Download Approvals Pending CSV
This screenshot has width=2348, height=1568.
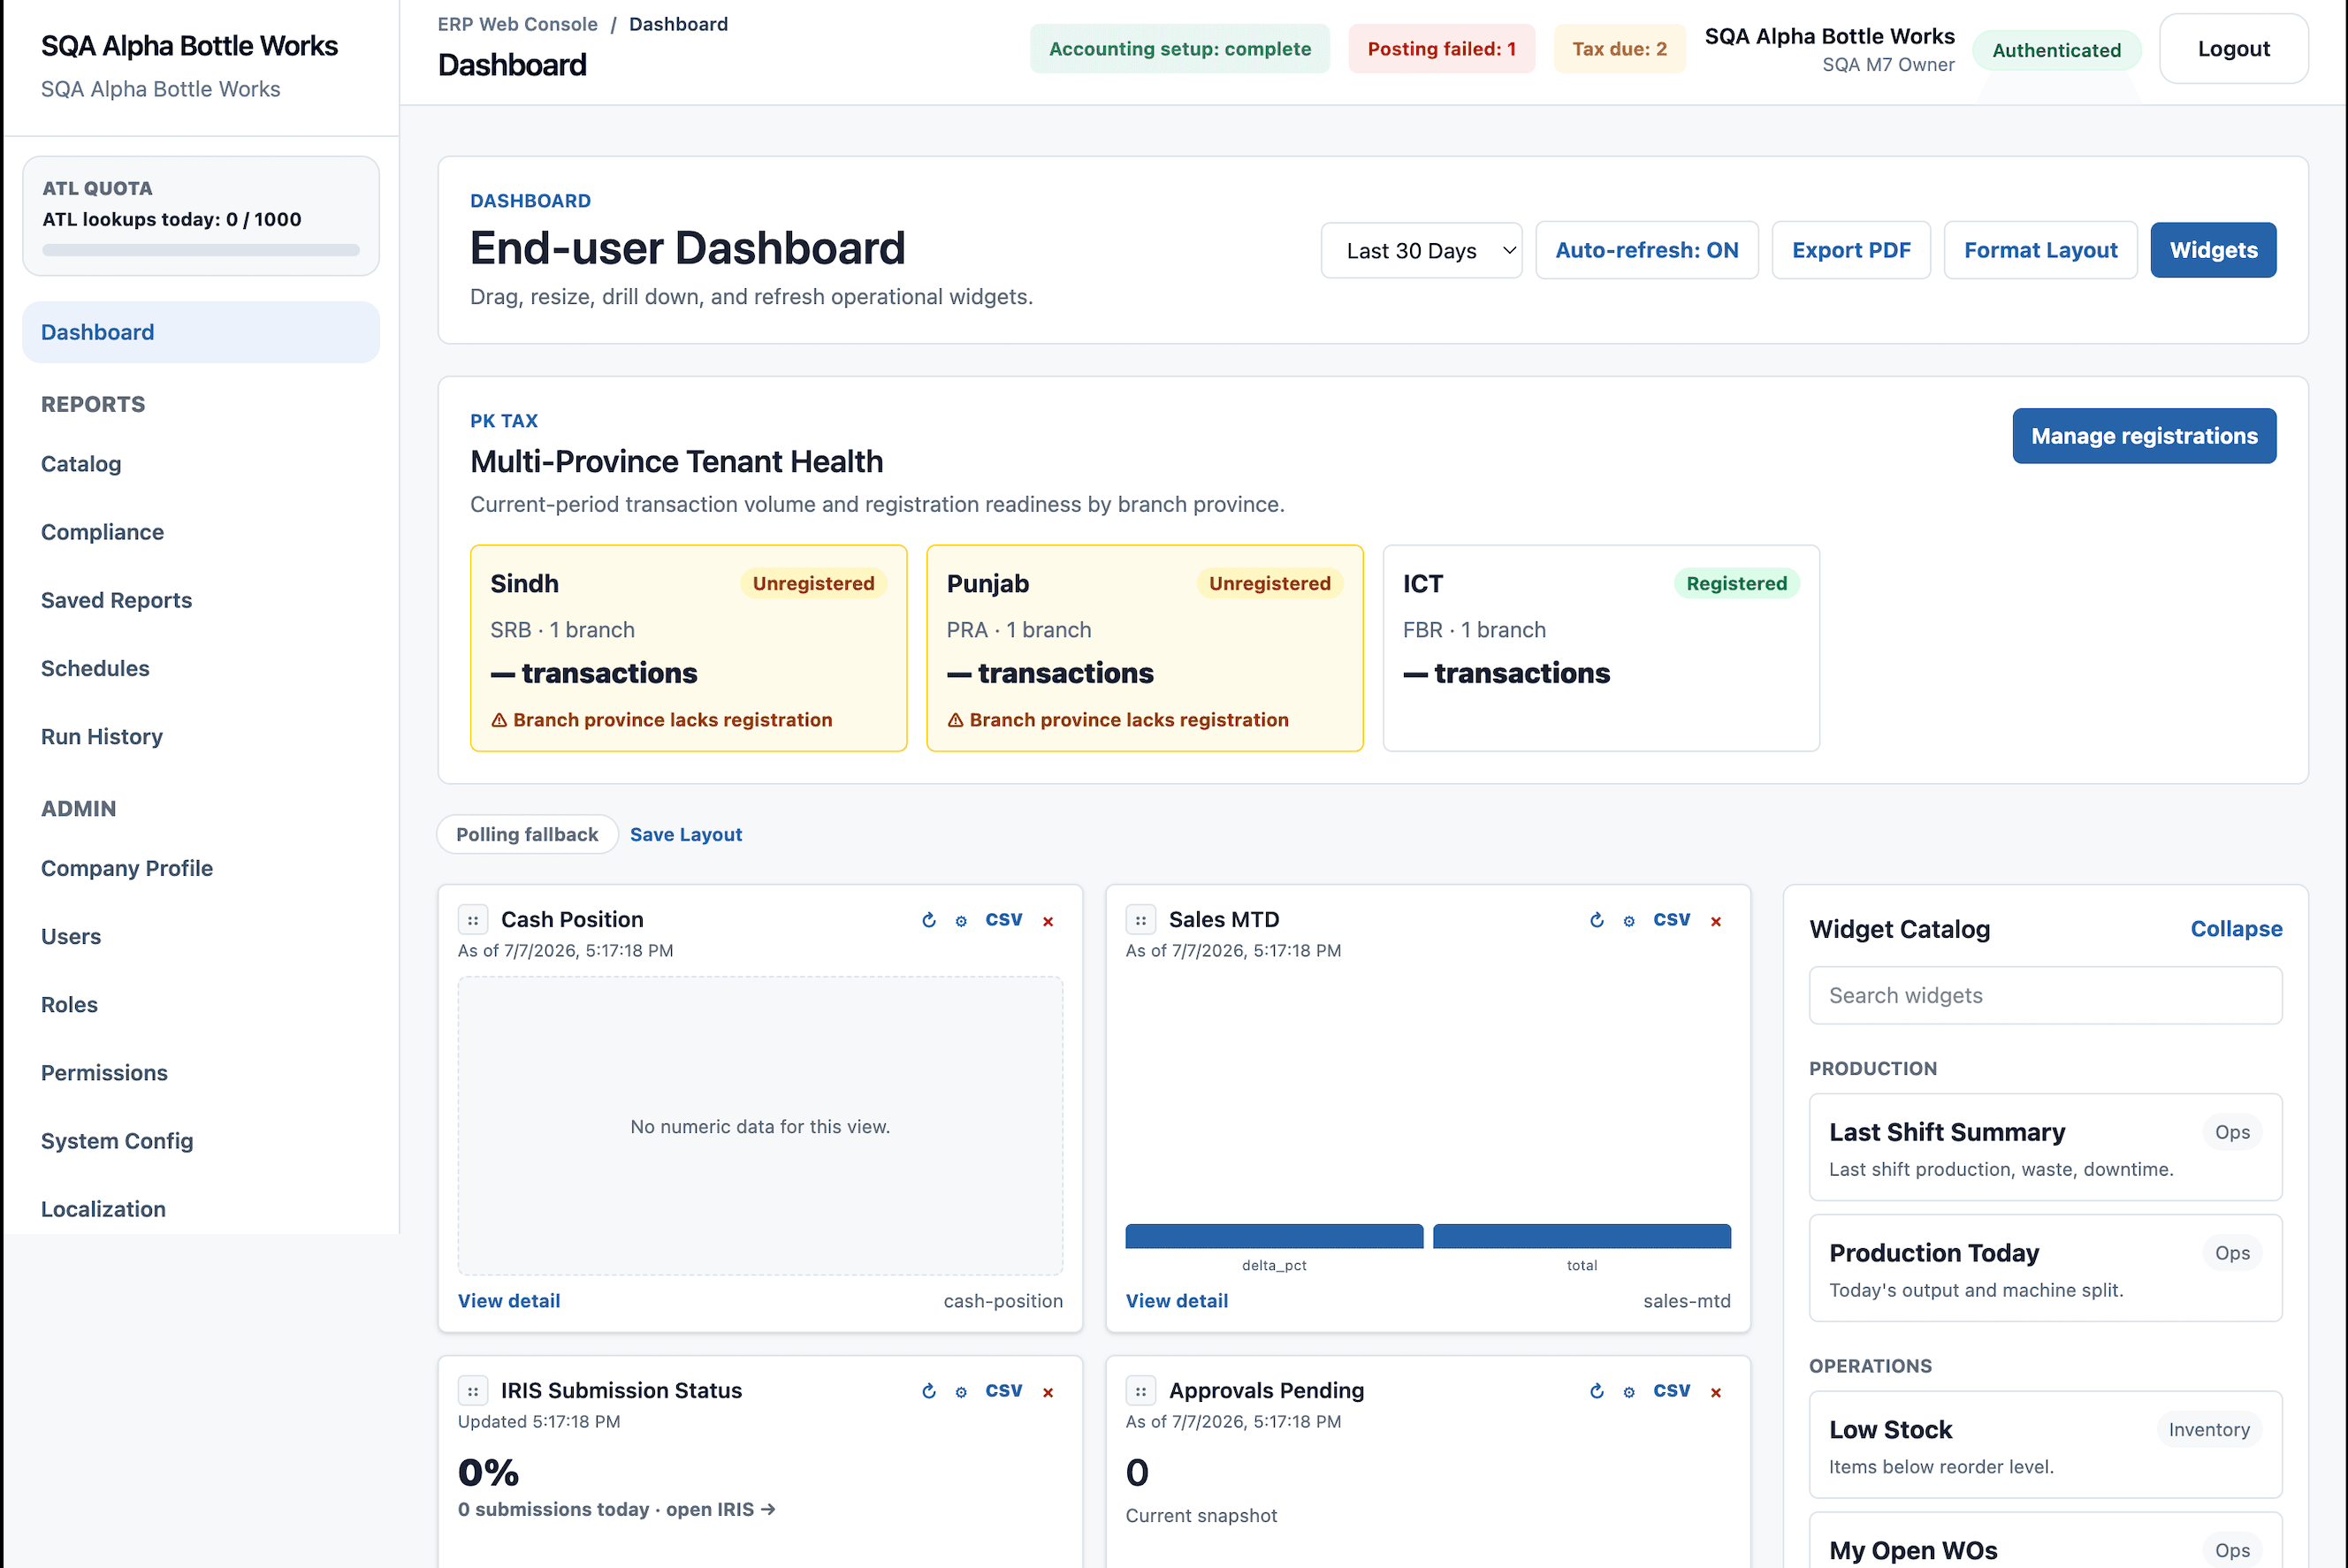[1672, 1391]
